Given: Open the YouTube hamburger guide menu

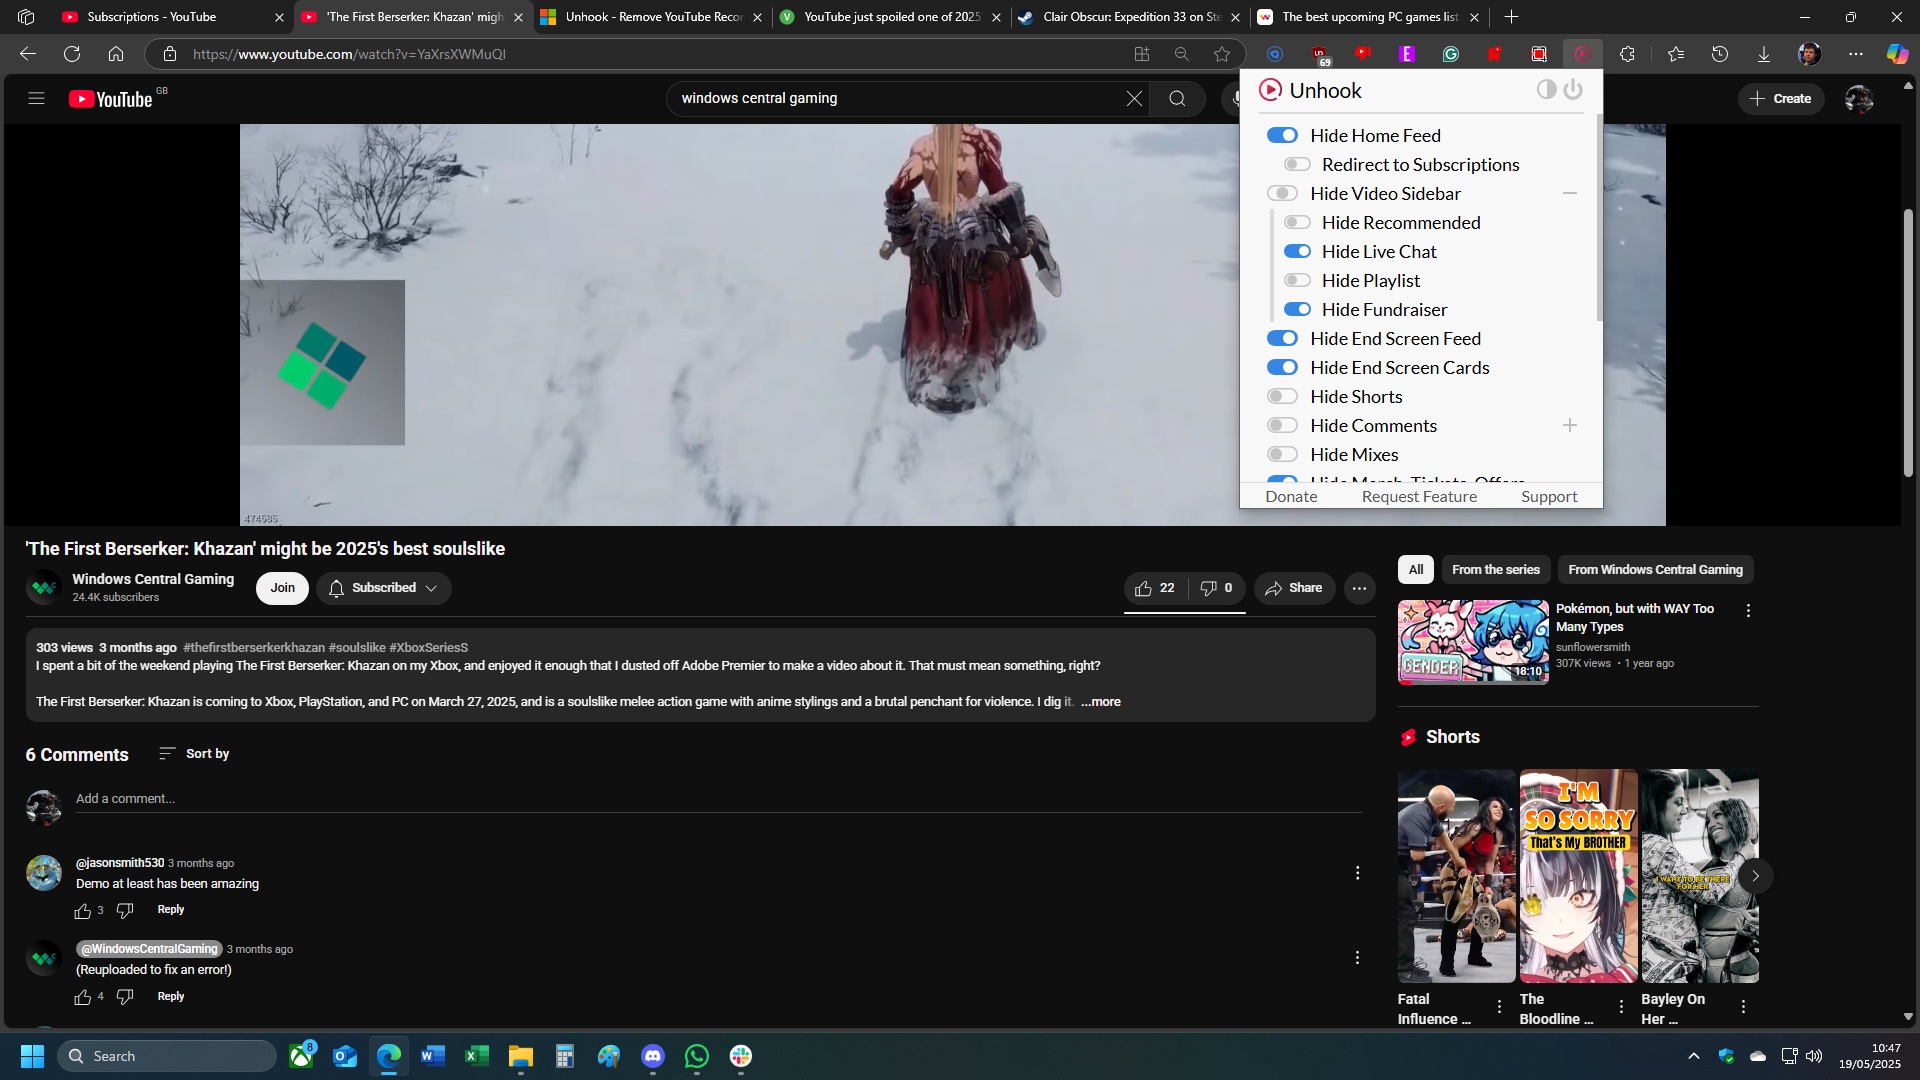Looking at the screenshot, I should (37, 98).
